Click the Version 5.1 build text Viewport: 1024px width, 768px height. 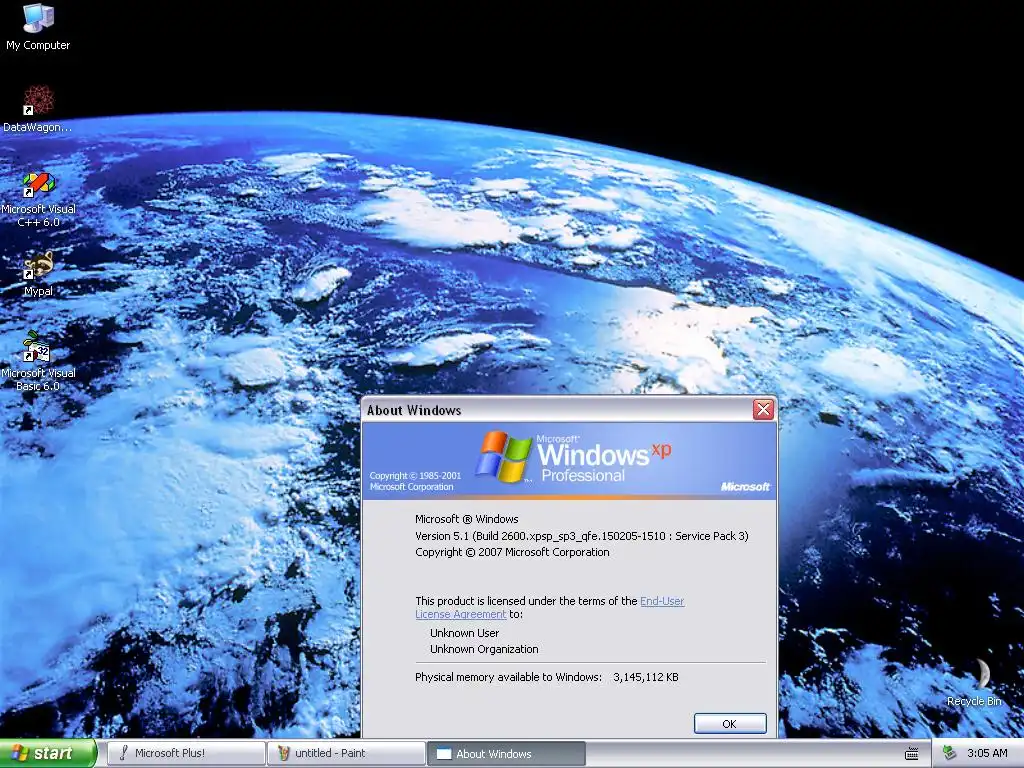581,536
